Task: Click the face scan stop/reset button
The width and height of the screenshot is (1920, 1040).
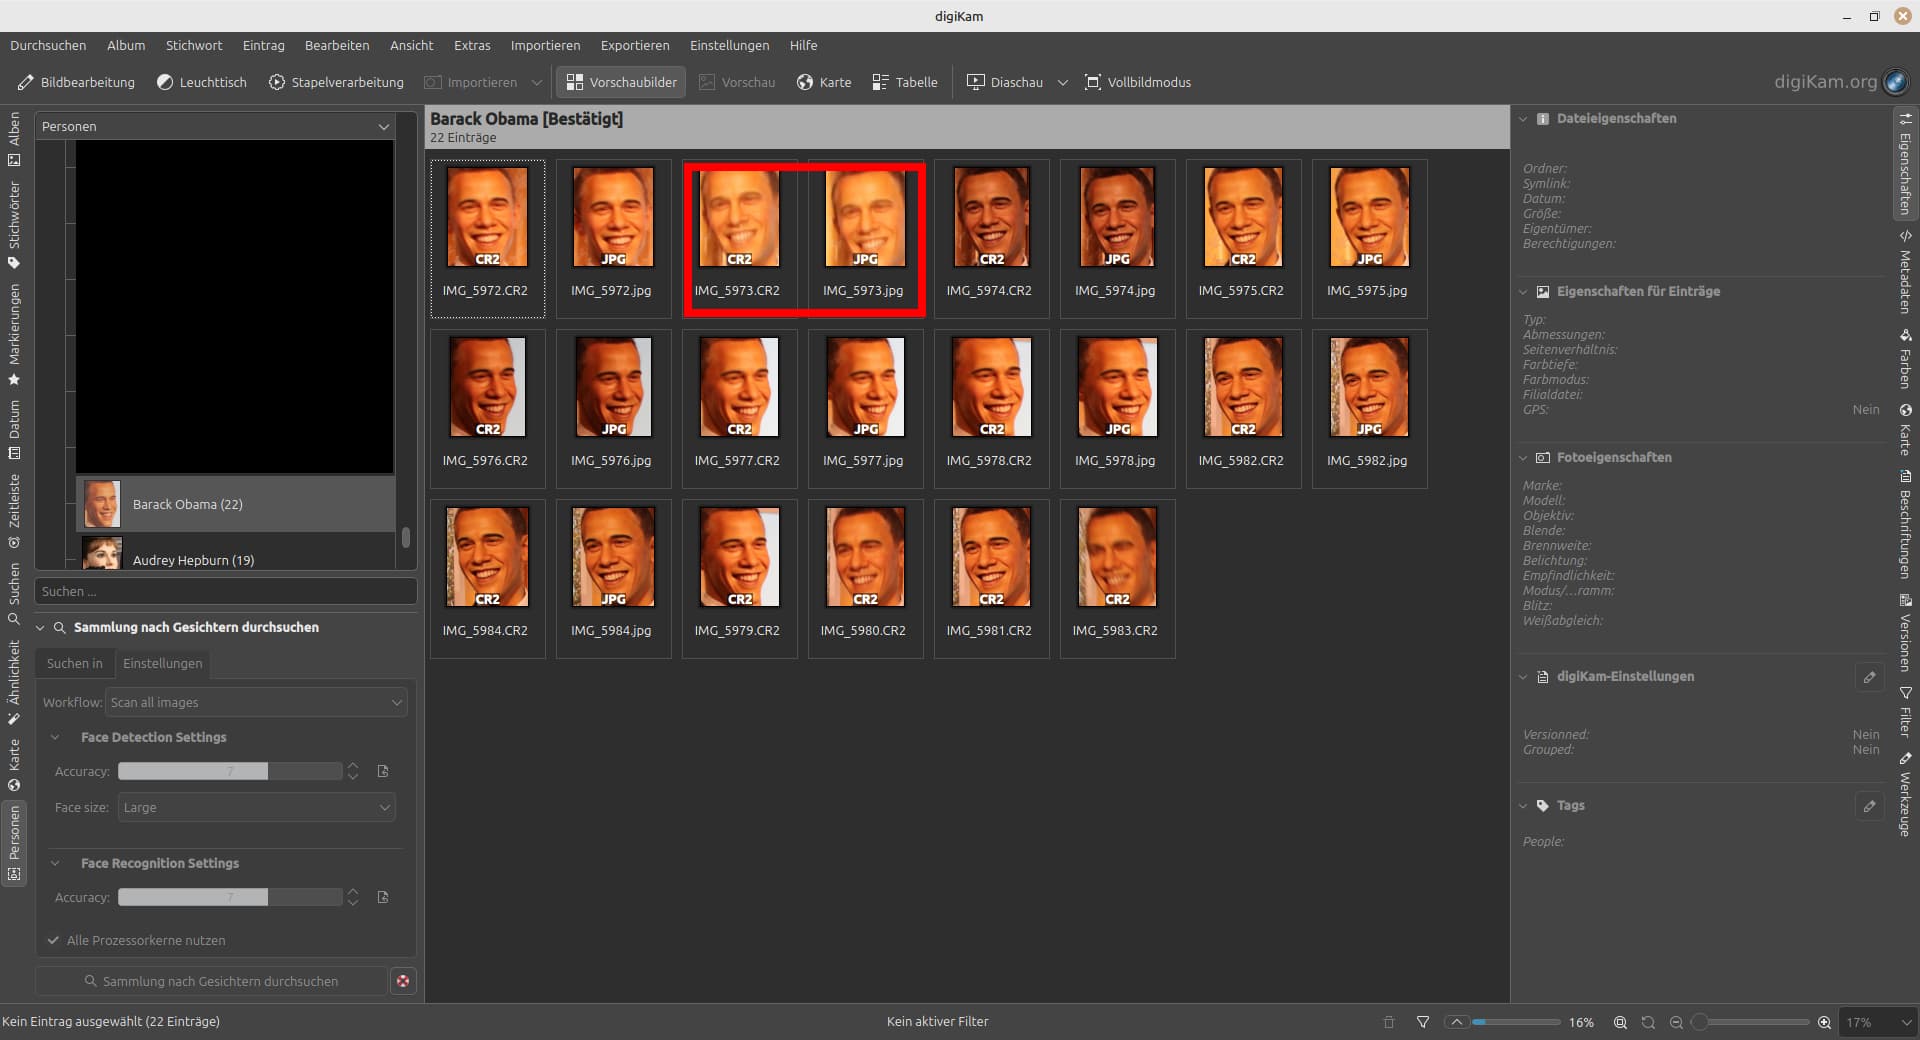Action: pyautogui.click(x=403, y=981)
